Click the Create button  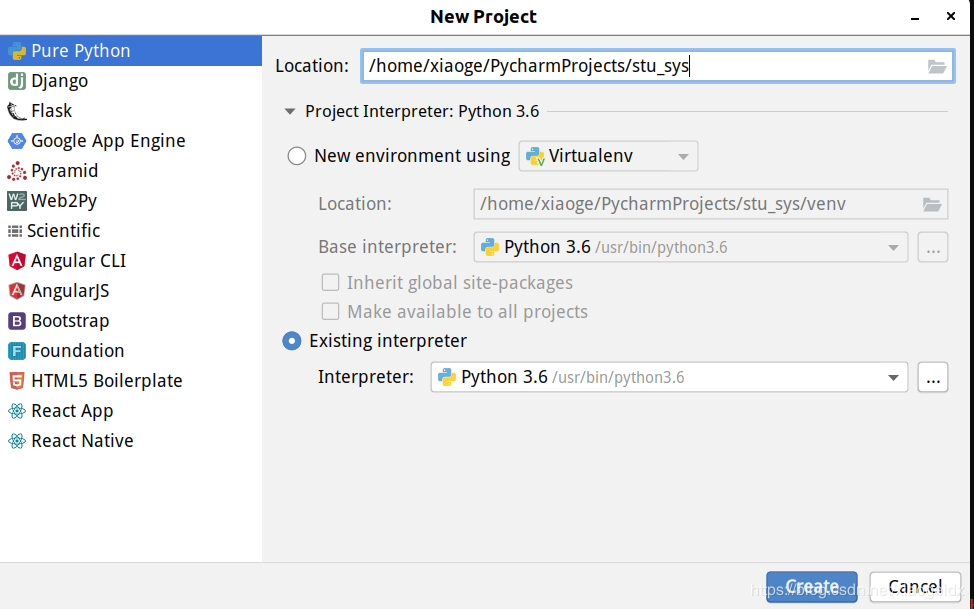click(x=812, y=587)
